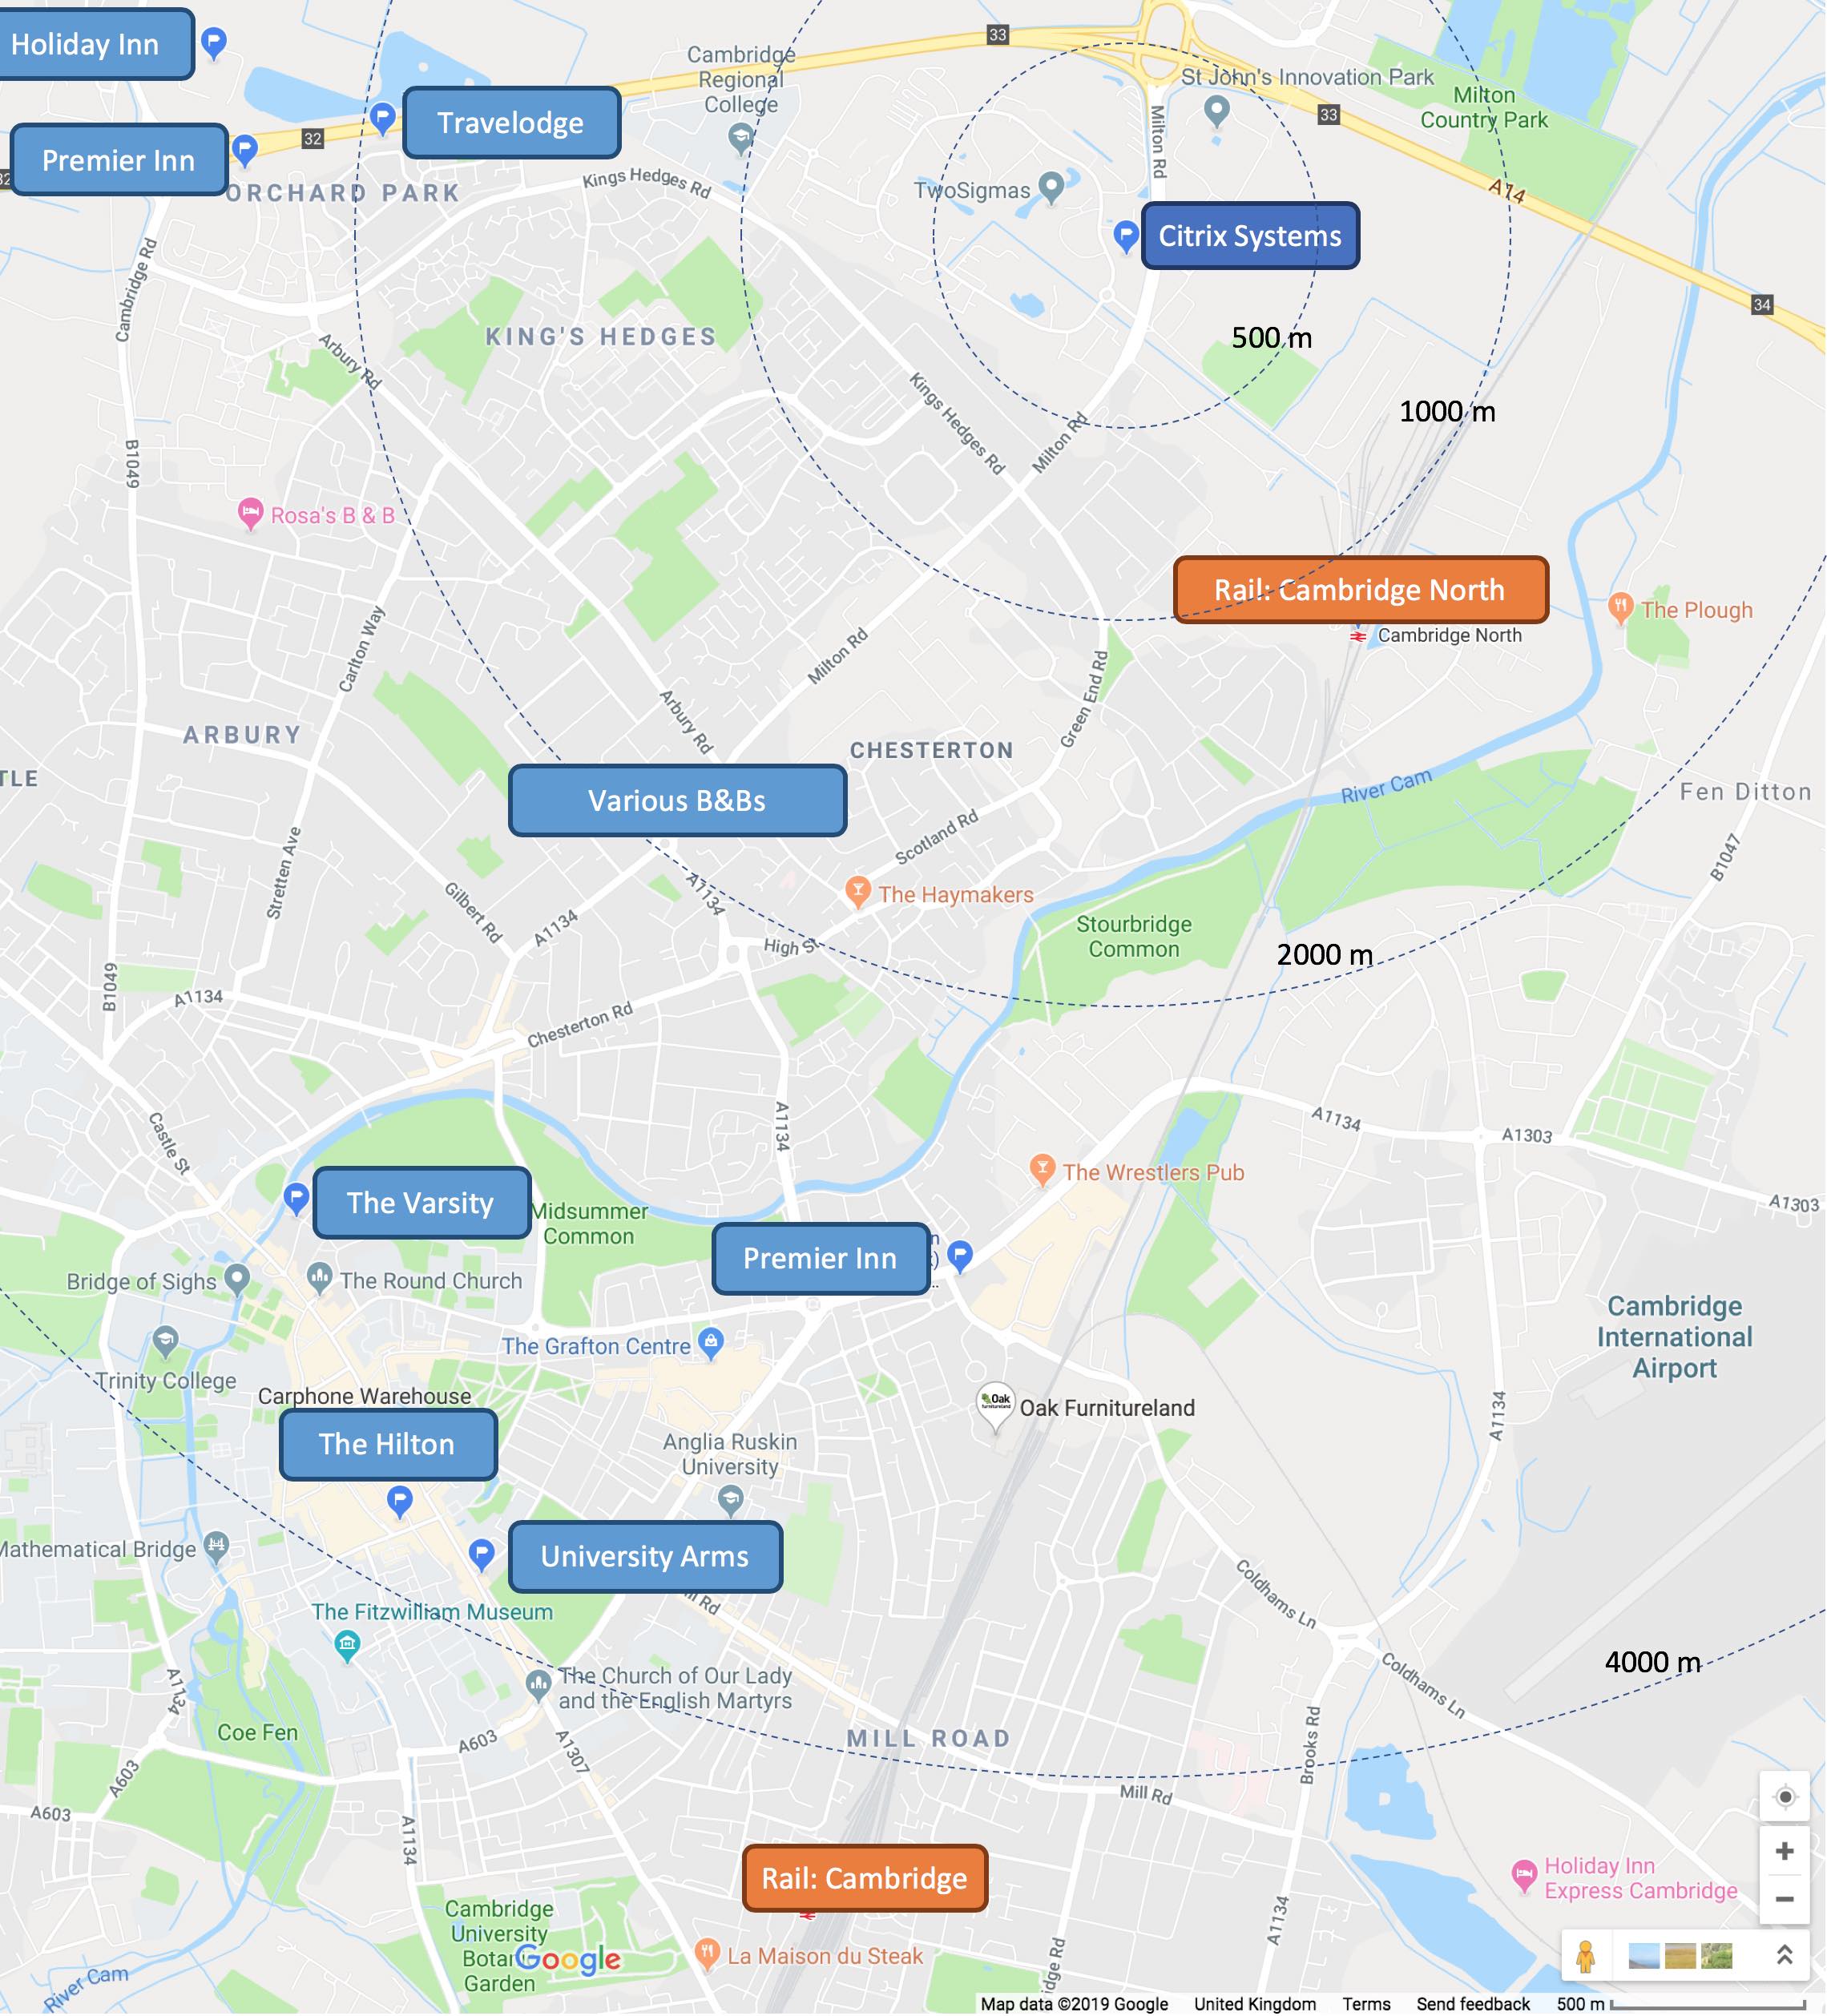Click the zoom in plus button
Viewport: 1827px width, 2016px height.
pos(1784,1851)
